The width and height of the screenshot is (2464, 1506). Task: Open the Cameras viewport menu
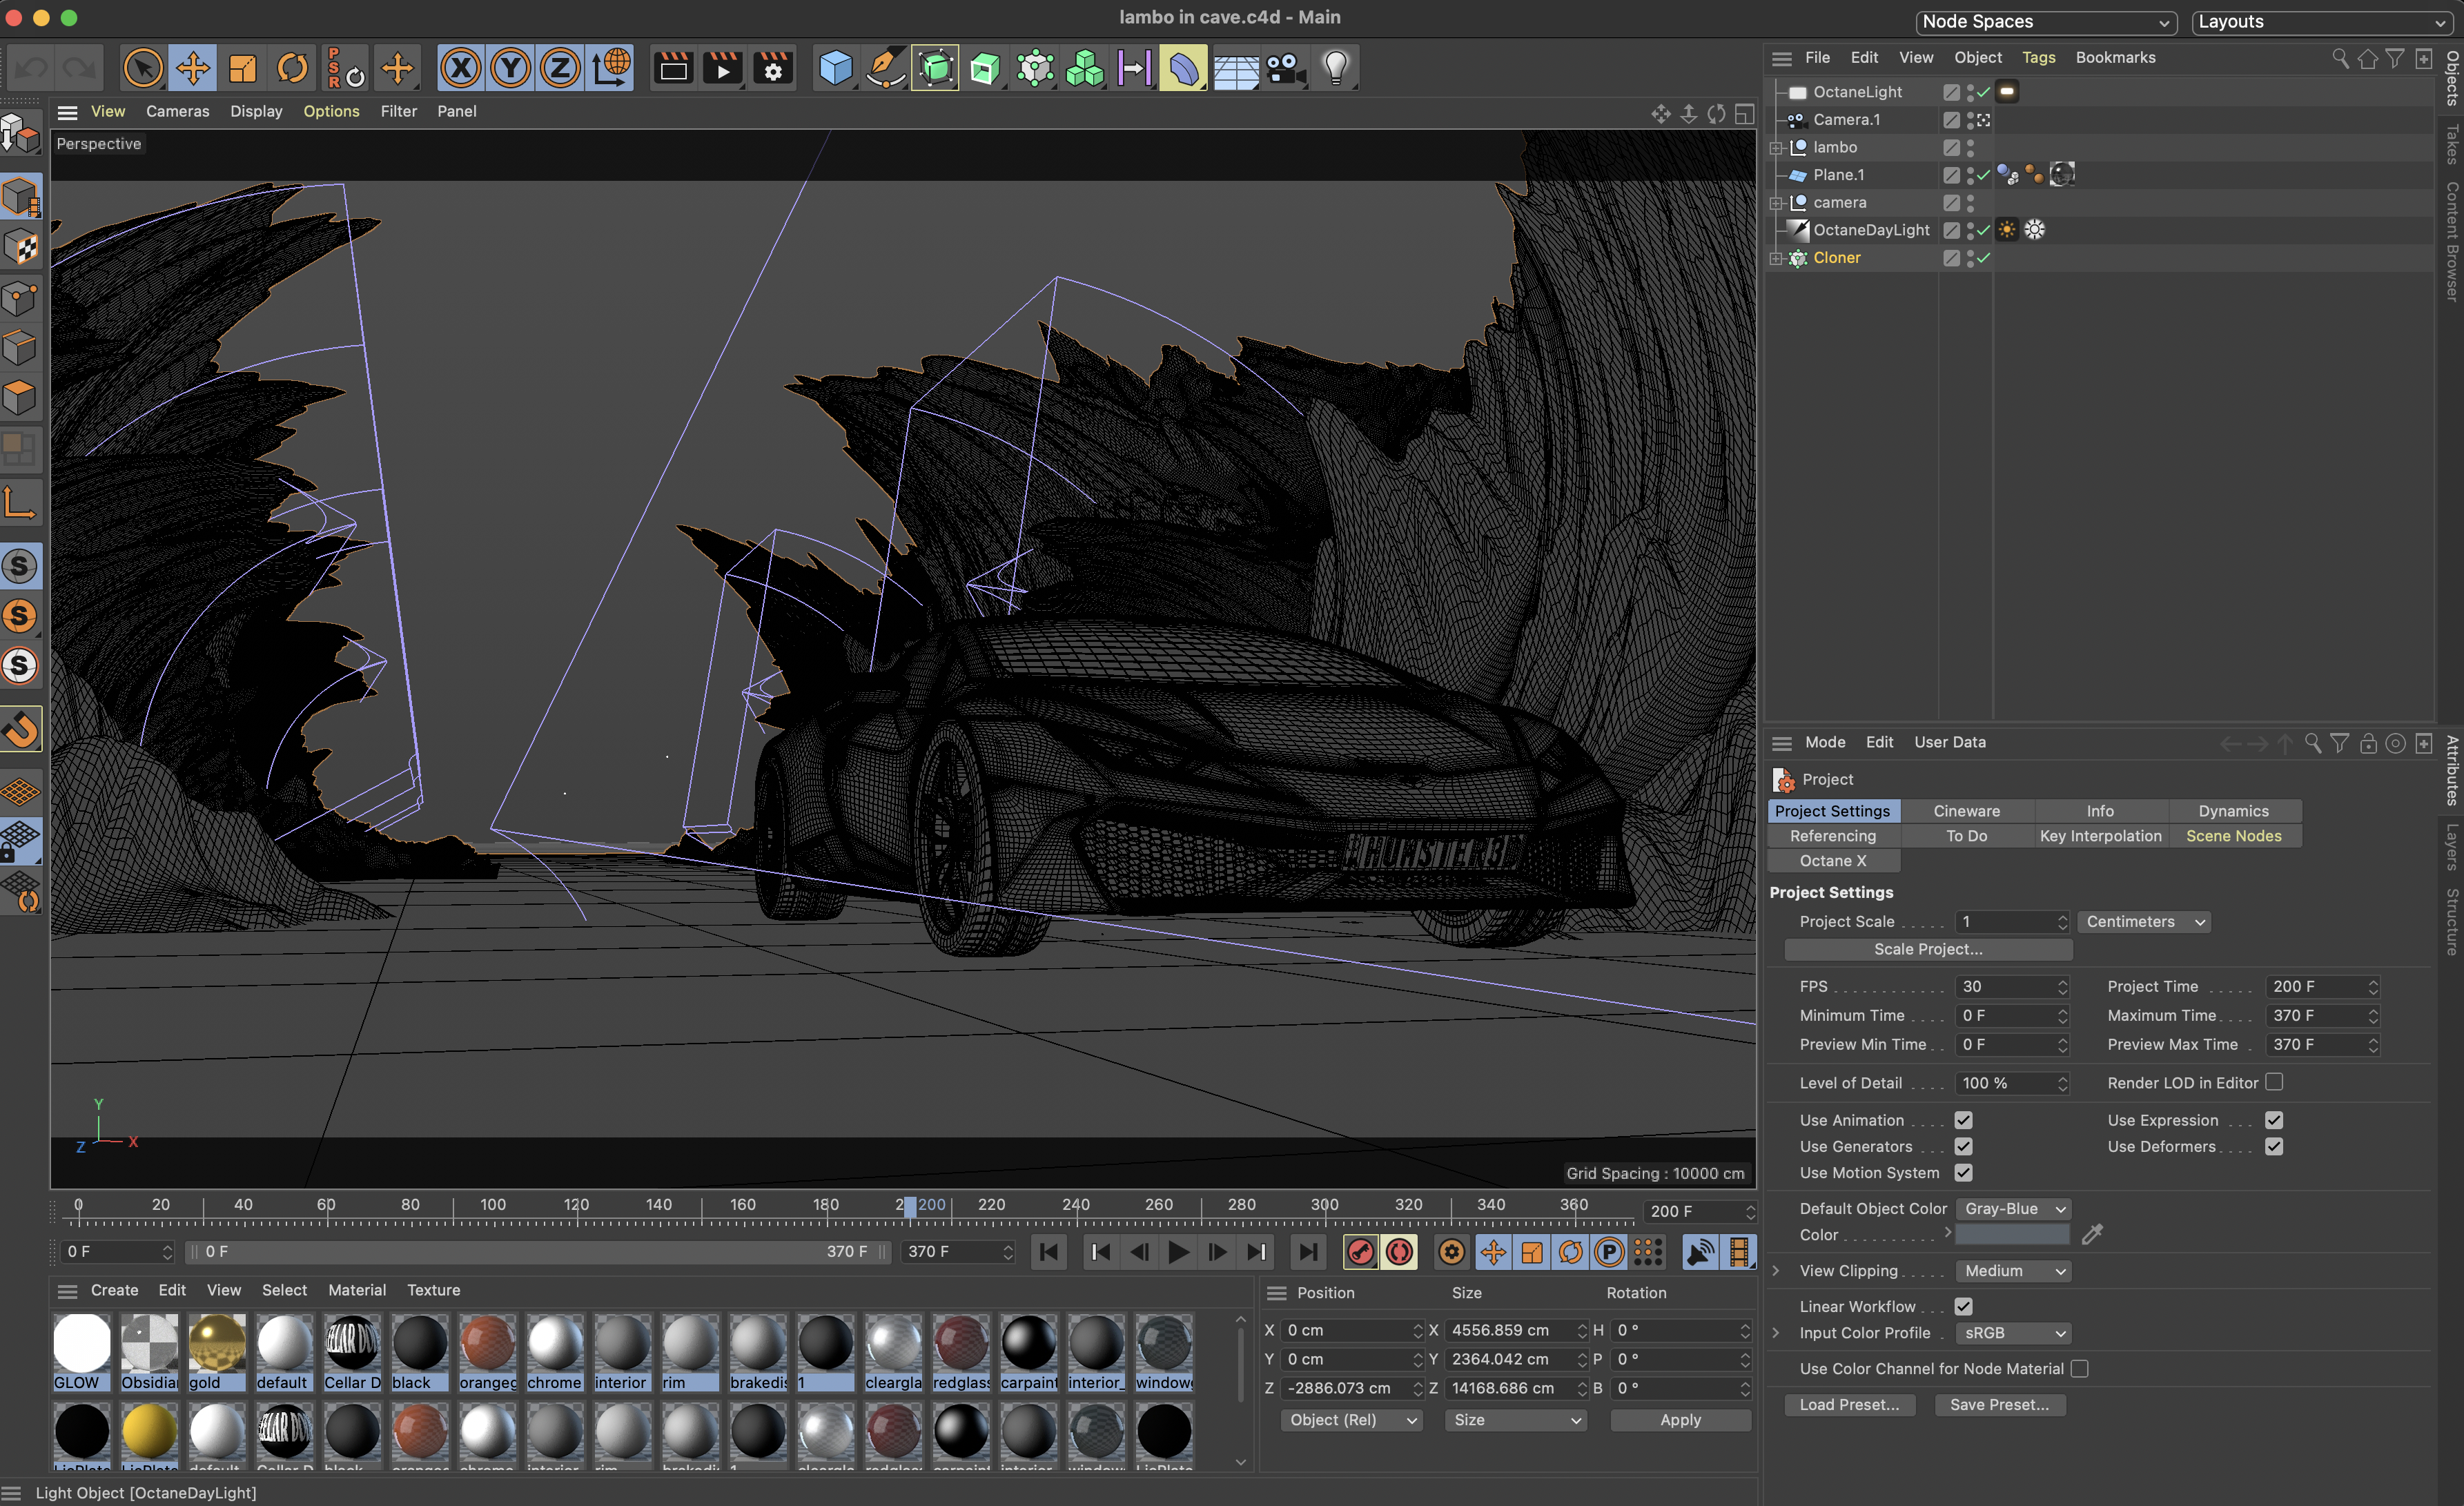click(177, 111)
